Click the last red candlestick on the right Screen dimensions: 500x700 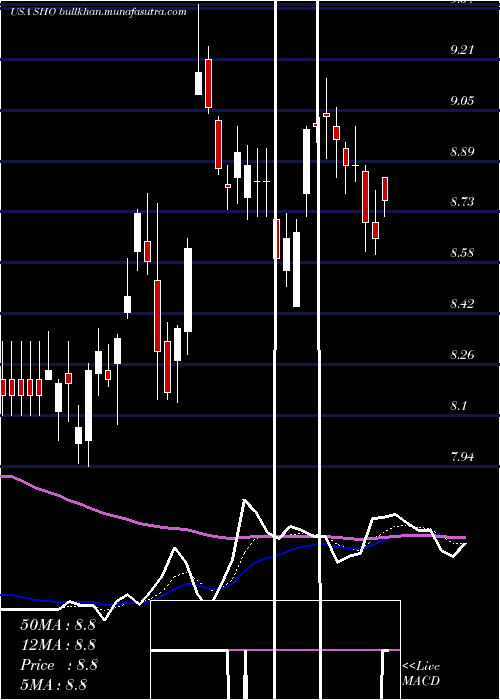tap(385, 189)
